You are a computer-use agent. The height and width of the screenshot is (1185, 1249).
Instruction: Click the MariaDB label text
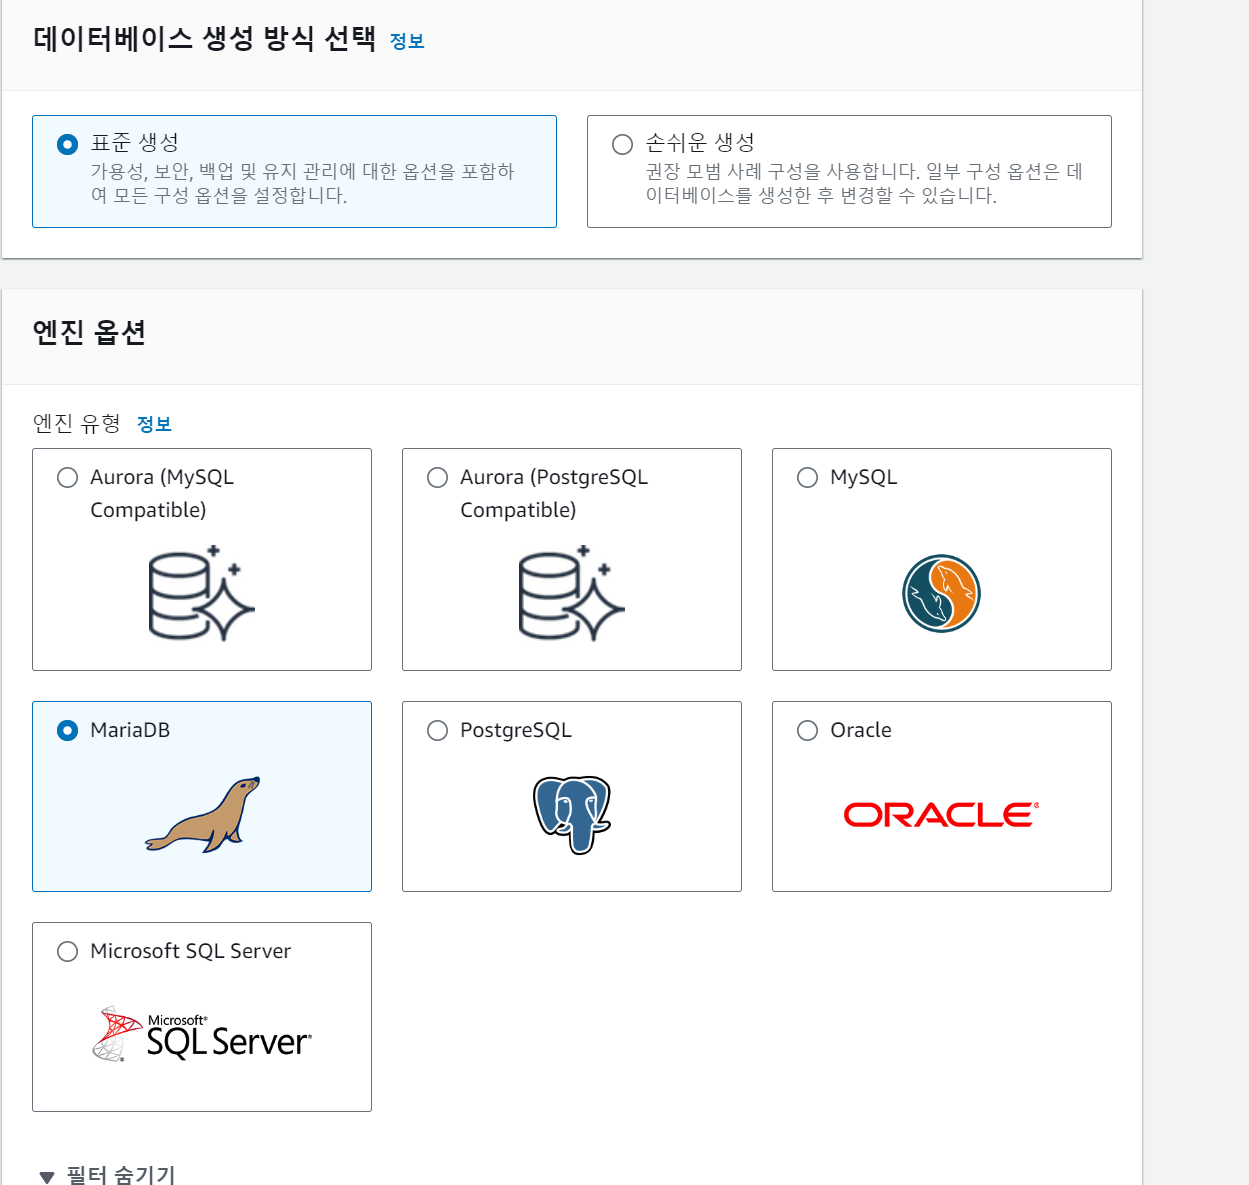click(x=130, y=730)
